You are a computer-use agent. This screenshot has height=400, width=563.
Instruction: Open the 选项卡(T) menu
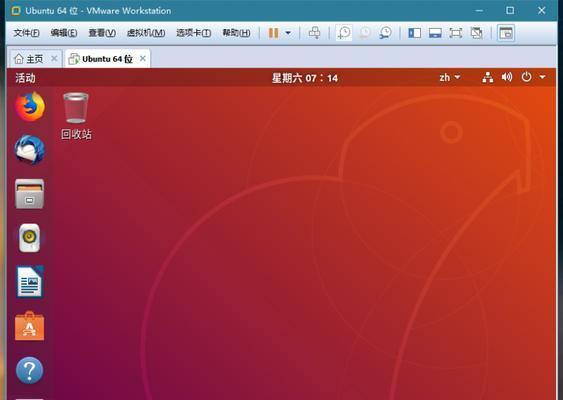pyautogui.click(x=194, y=33)
